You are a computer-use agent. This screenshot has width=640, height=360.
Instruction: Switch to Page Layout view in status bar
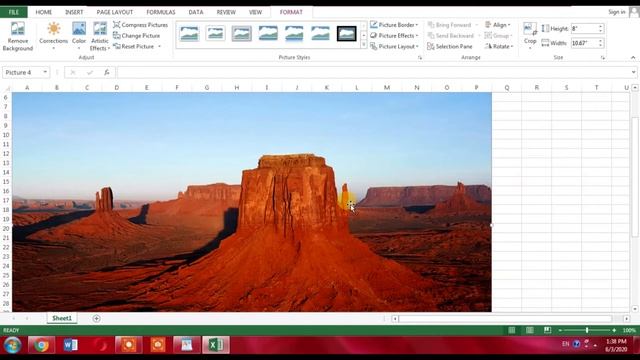[x=529, y=330]
